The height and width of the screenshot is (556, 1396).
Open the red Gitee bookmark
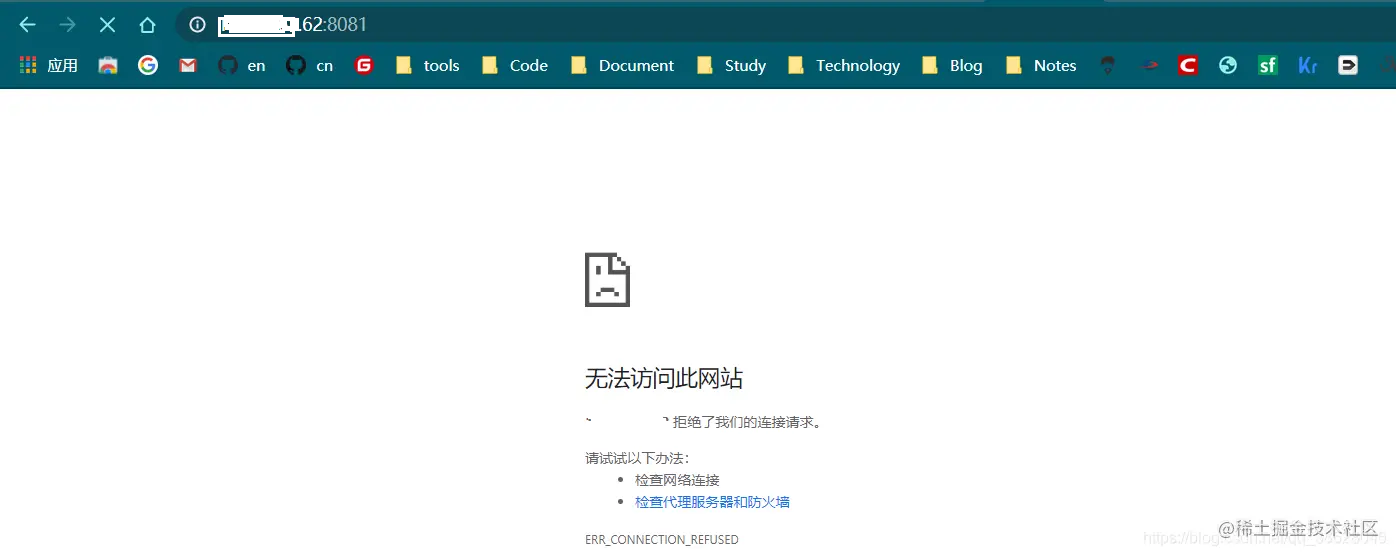click(x=364, y=65)
